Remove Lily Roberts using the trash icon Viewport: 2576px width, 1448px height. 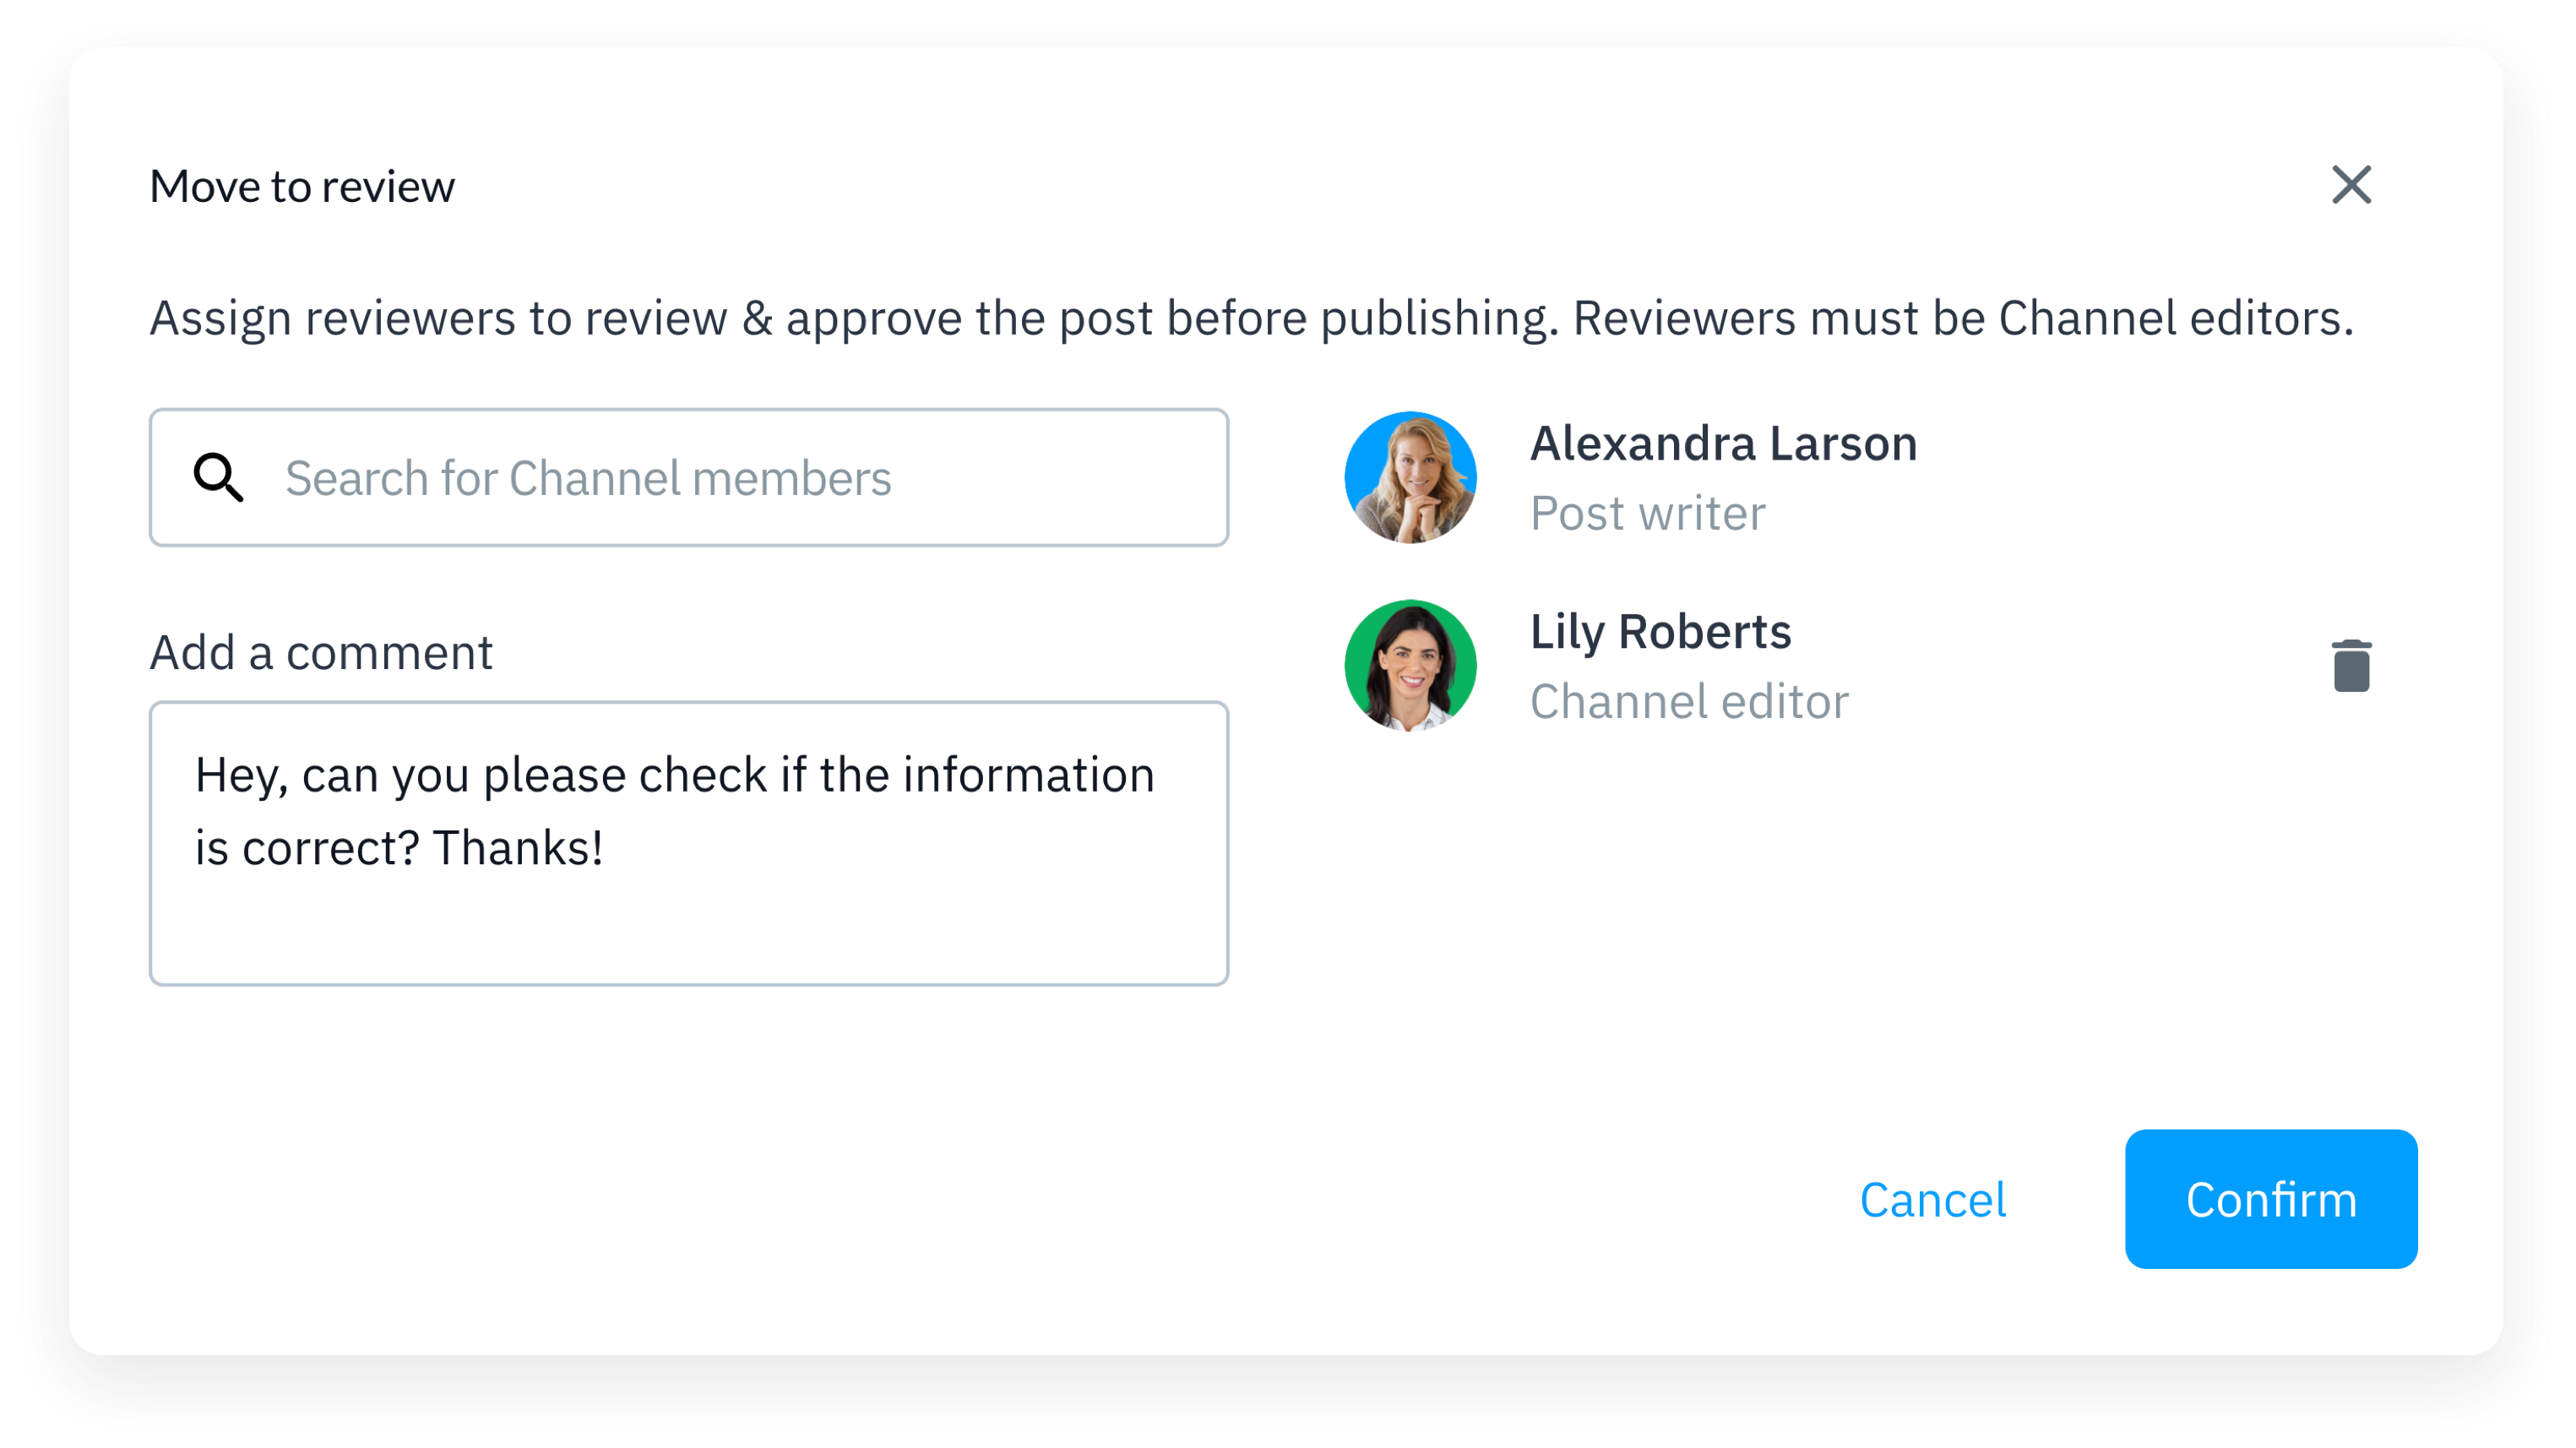2351,666
